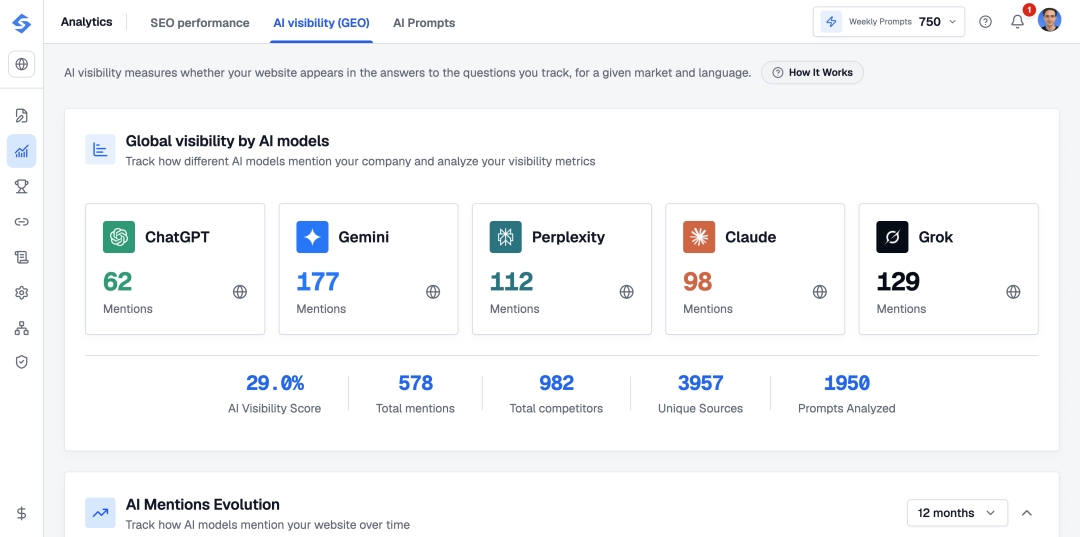Click the 177 mentions count for Gemini
This screenshot has width=1080, height=537.
coord(318,282)
